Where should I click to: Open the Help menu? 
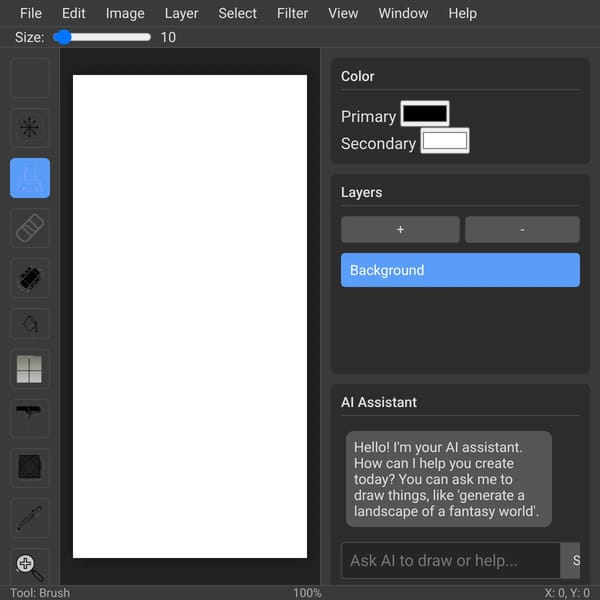pos(463,13)
